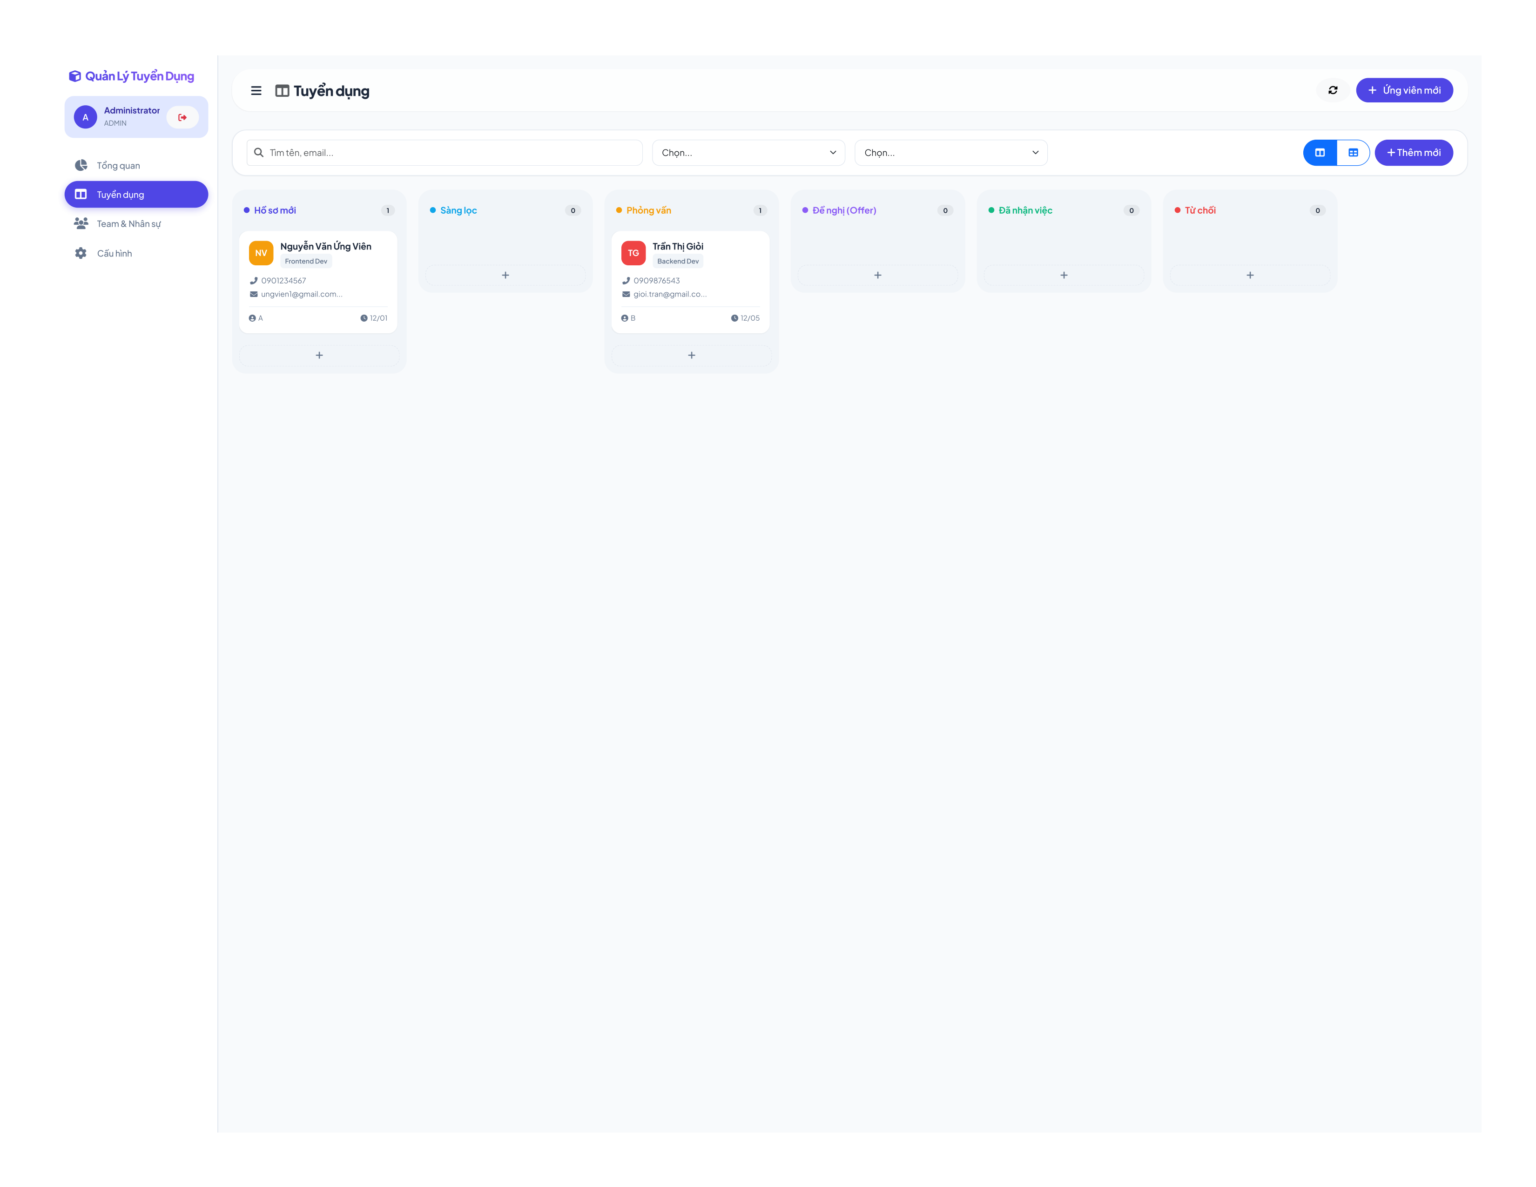Select the Tuyển dụng sidebar item
Image resolution: width=1536 pixels, height=1187 pixels.
(x=136, y=194)
